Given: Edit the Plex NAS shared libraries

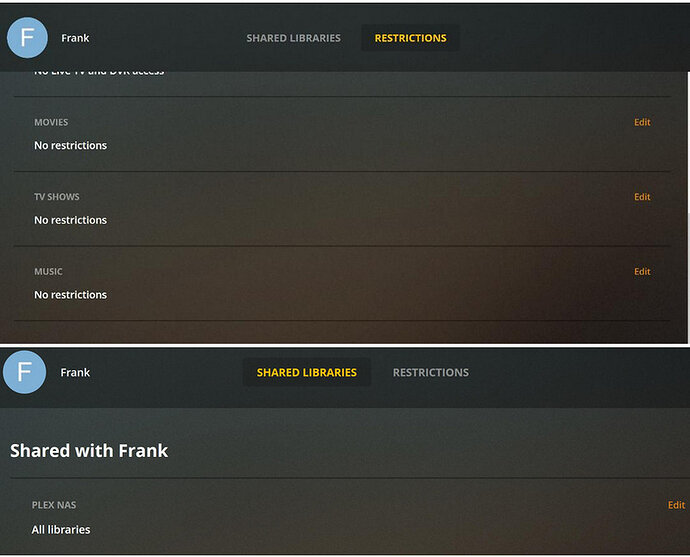Looking at the screenshot, I should point(676,505).
